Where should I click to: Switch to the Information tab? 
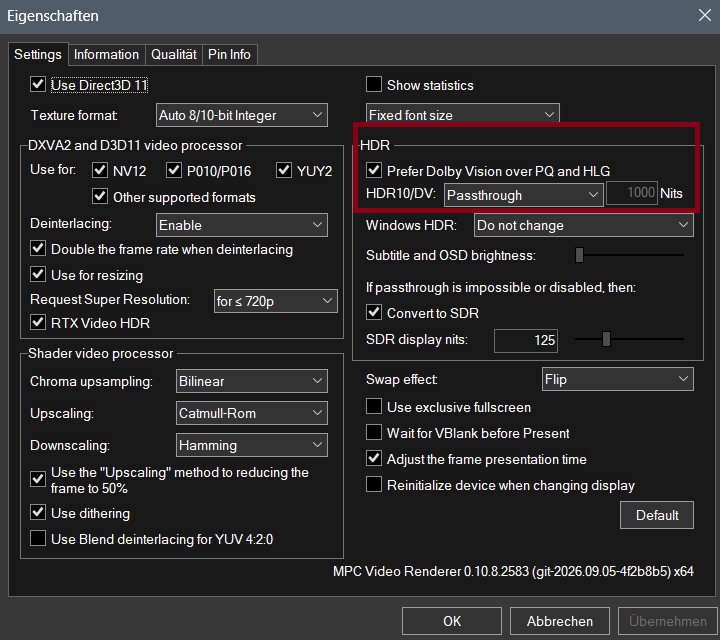107,55
